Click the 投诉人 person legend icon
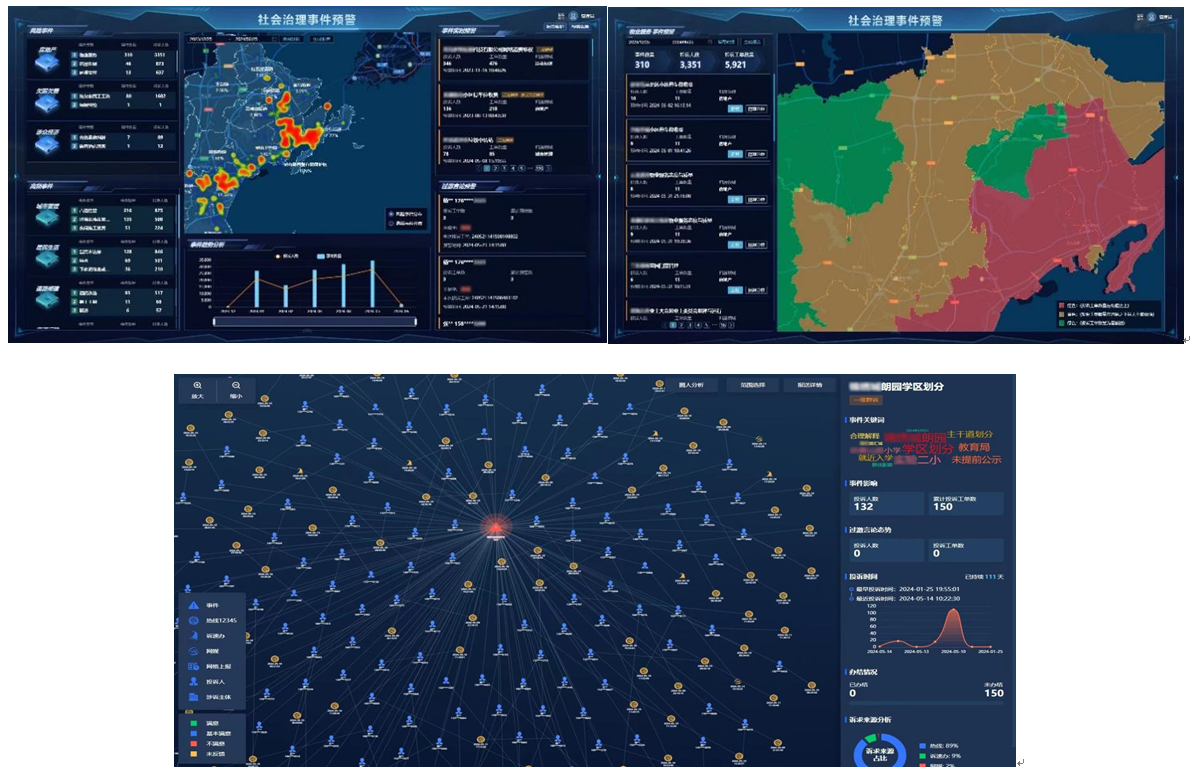The width and height of the screenshot is (1194, 773). [194, 681]
